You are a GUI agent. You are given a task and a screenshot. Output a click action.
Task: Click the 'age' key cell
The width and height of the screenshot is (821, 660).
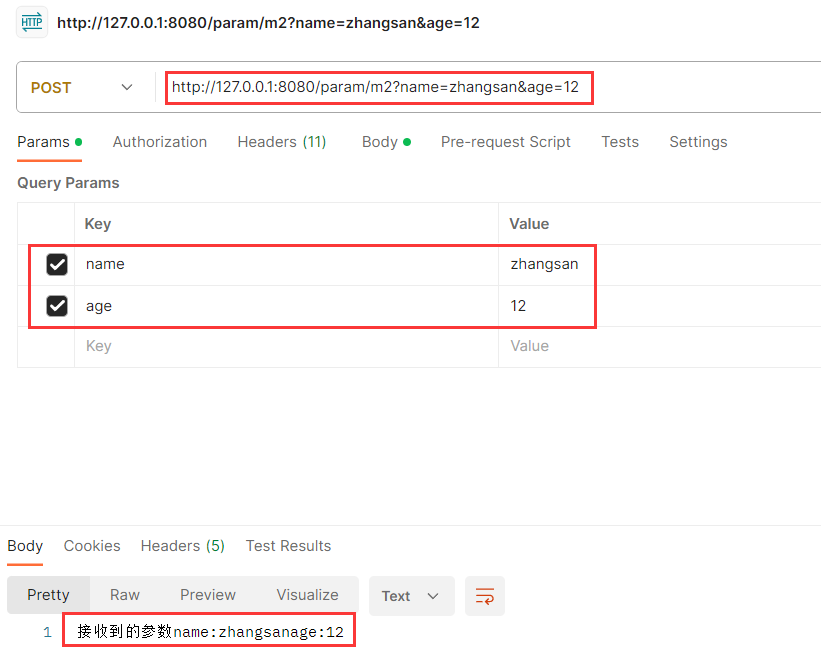[286, 306]
